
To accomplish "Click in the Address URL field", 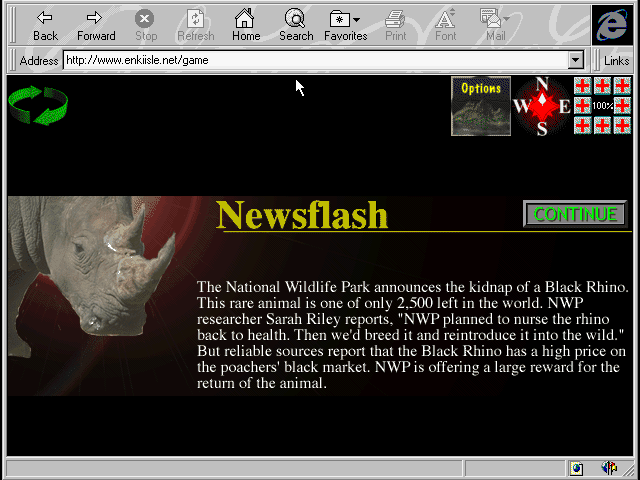I will pyautogui.click(x=316, y=60).
